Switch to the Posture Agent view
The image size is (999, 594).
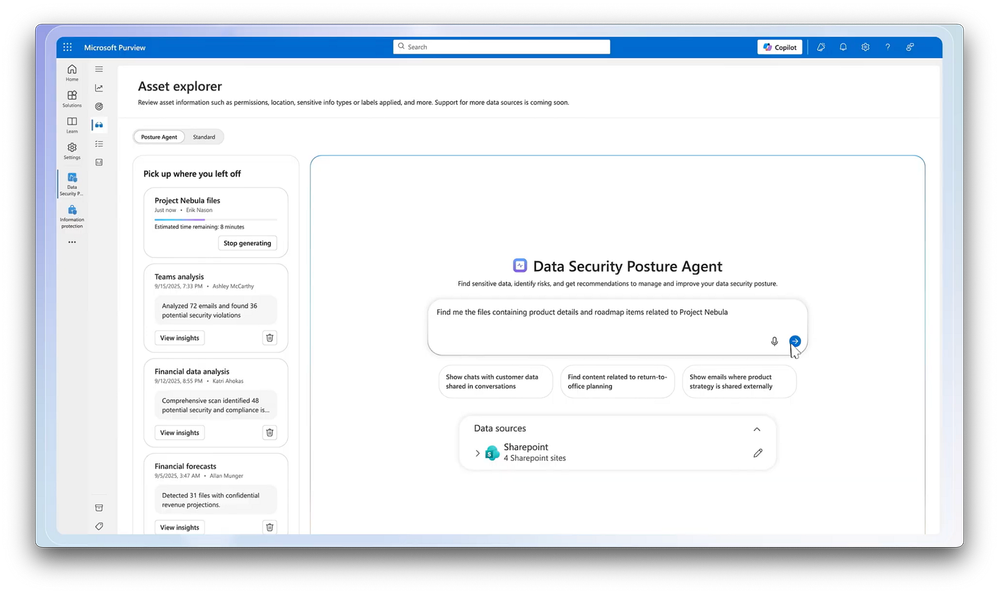[159, 137]
